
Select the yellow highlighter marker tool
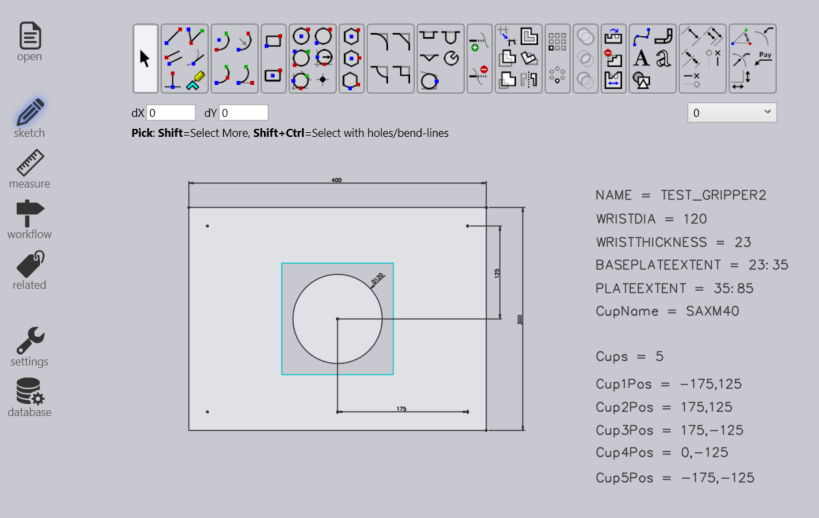(196, 78)
